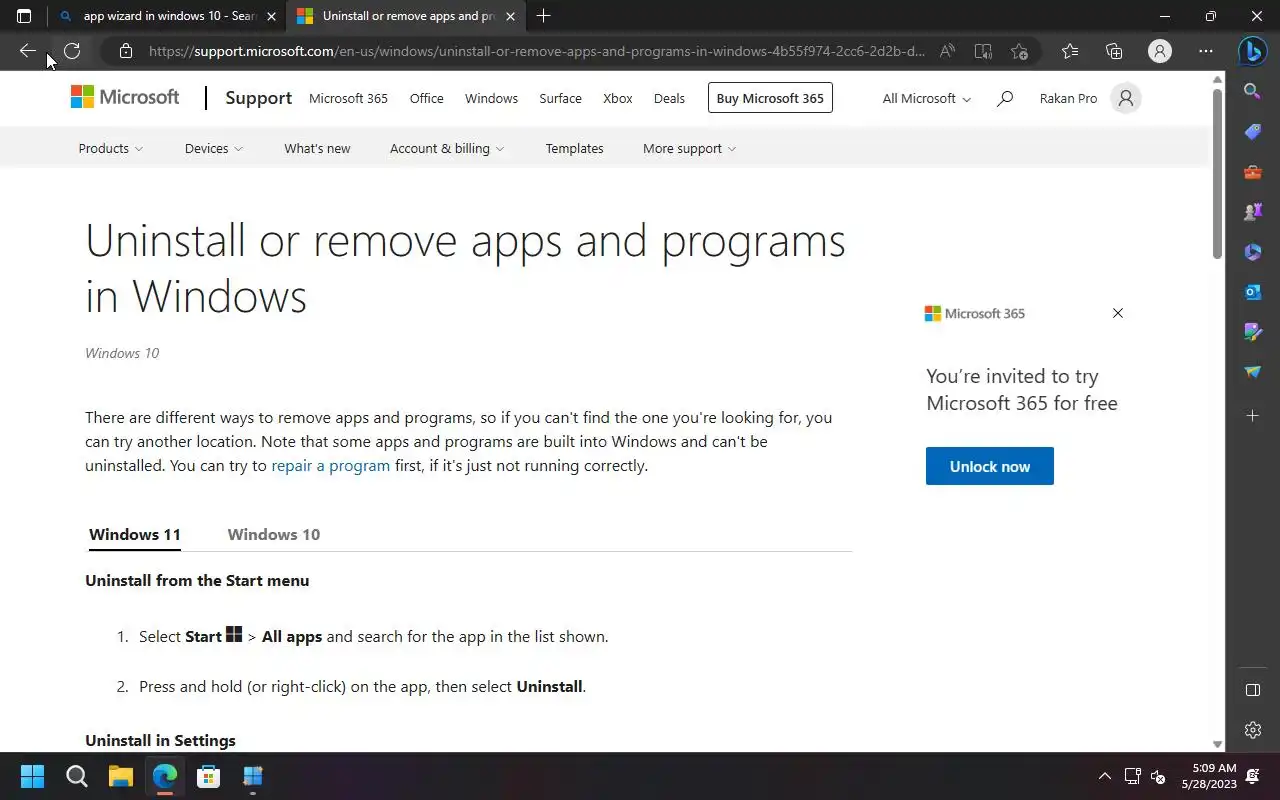This screenshot has height=800, width=1280.
Task: Go back using the browser back arrow
Action: (27, 51)
